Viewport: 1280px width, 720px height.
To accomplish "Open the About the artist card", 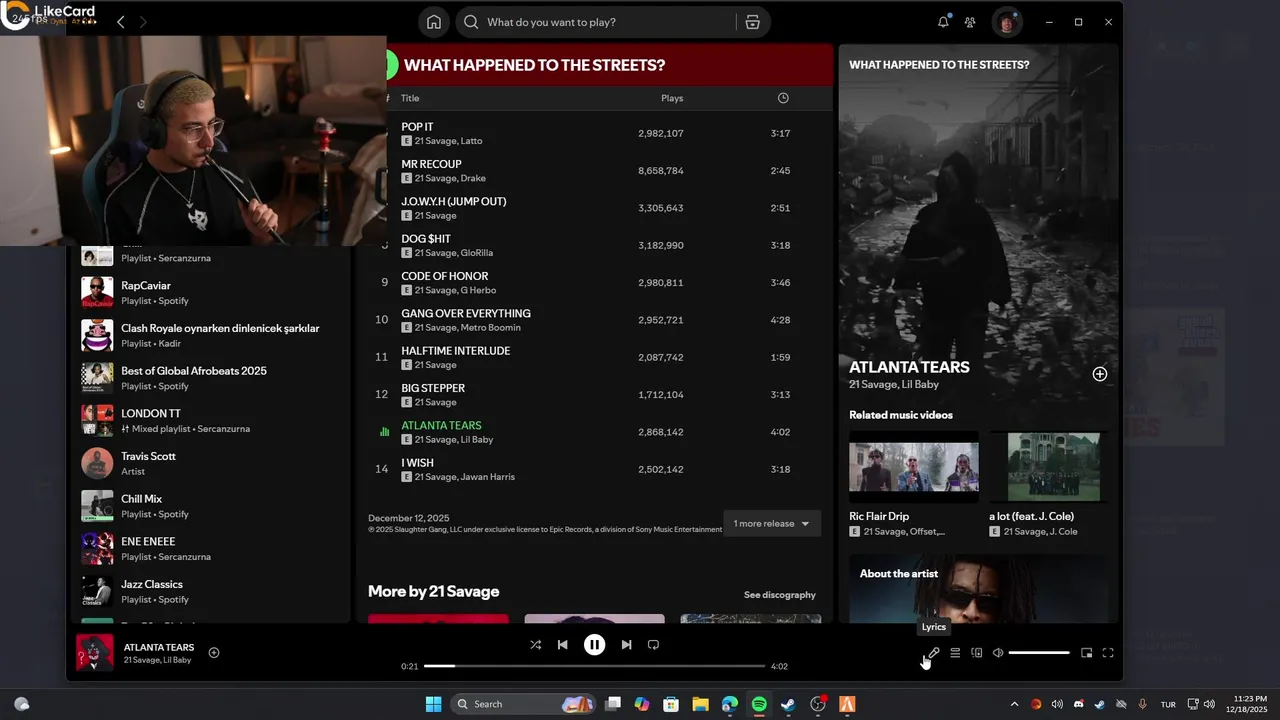I will click(978, 589).
